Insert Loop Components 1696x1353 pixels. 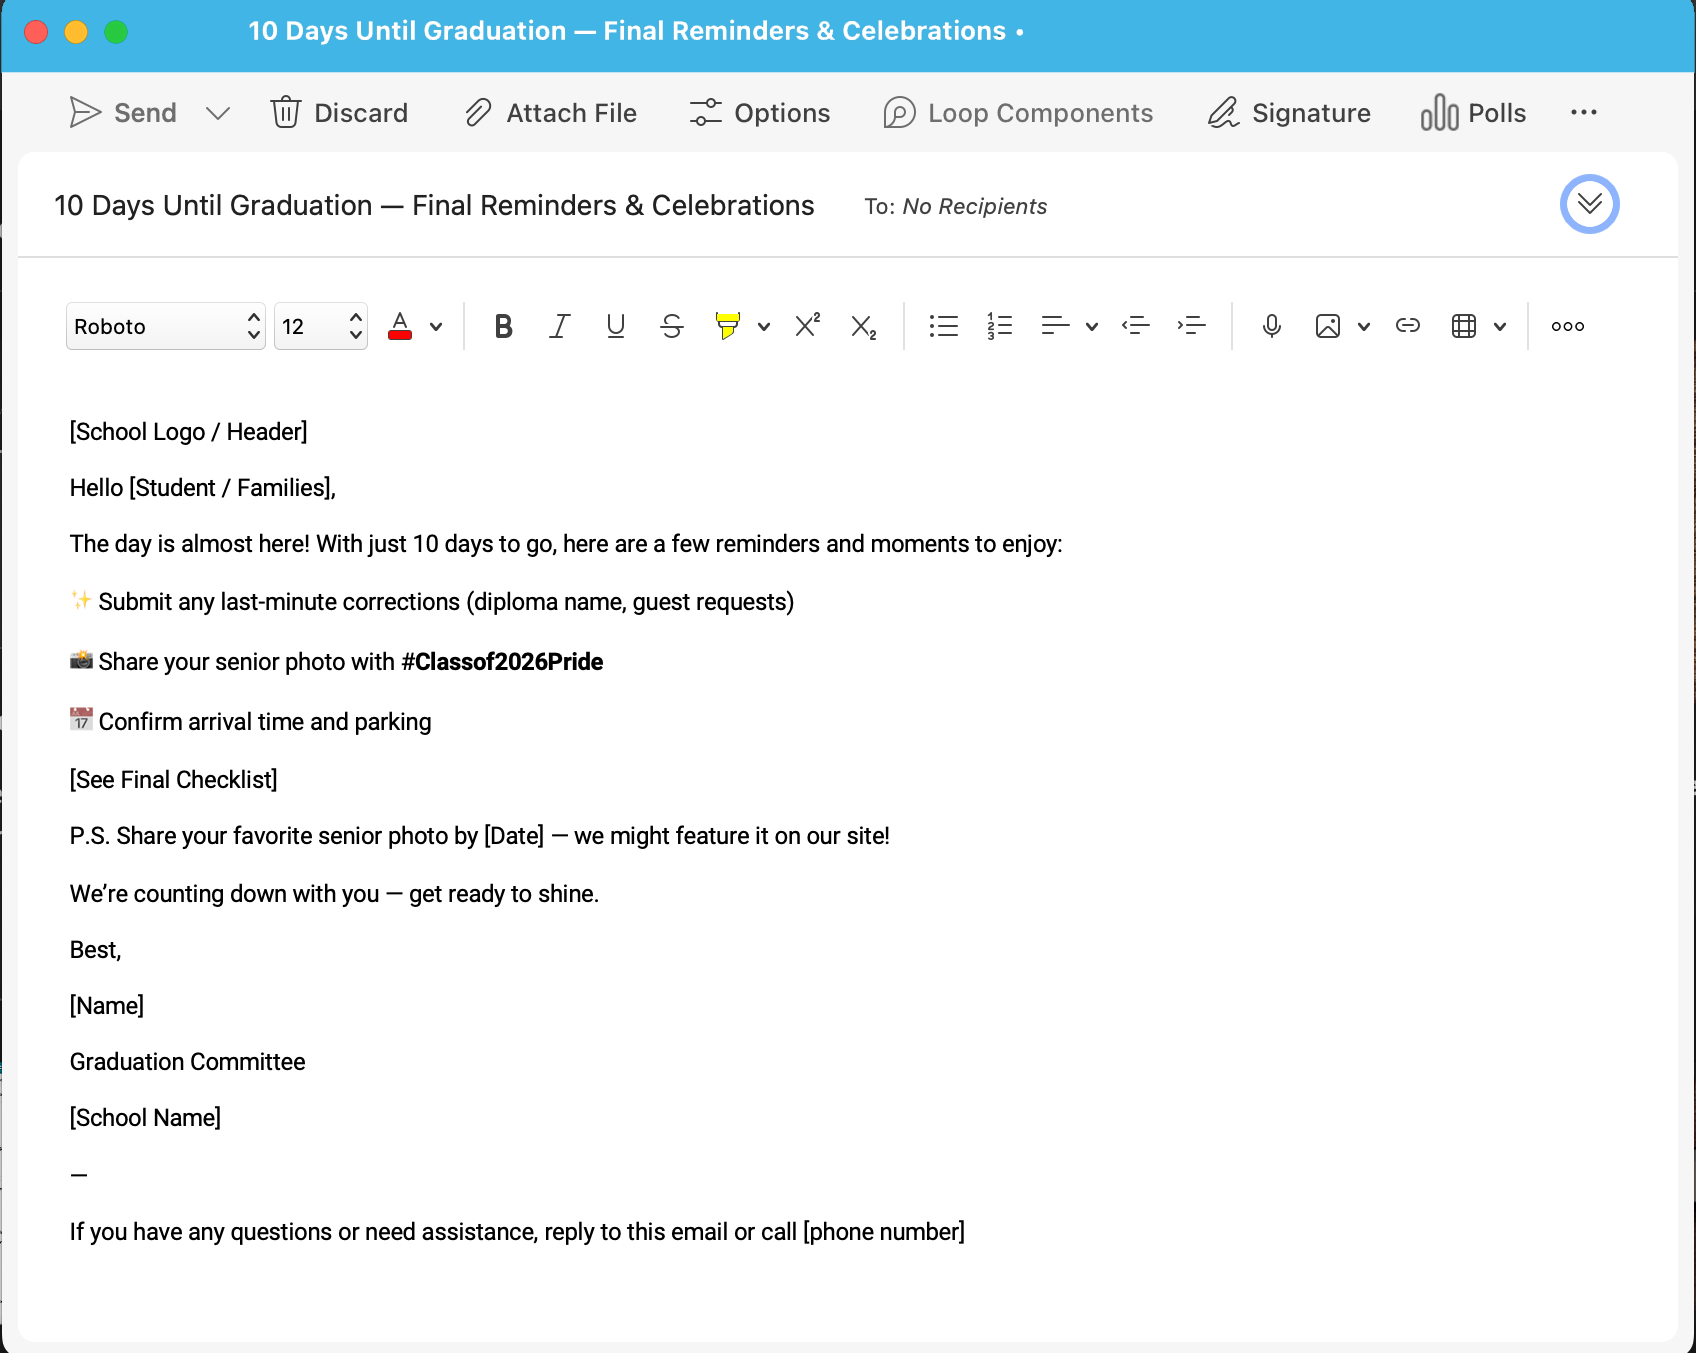pos(1018,113)
